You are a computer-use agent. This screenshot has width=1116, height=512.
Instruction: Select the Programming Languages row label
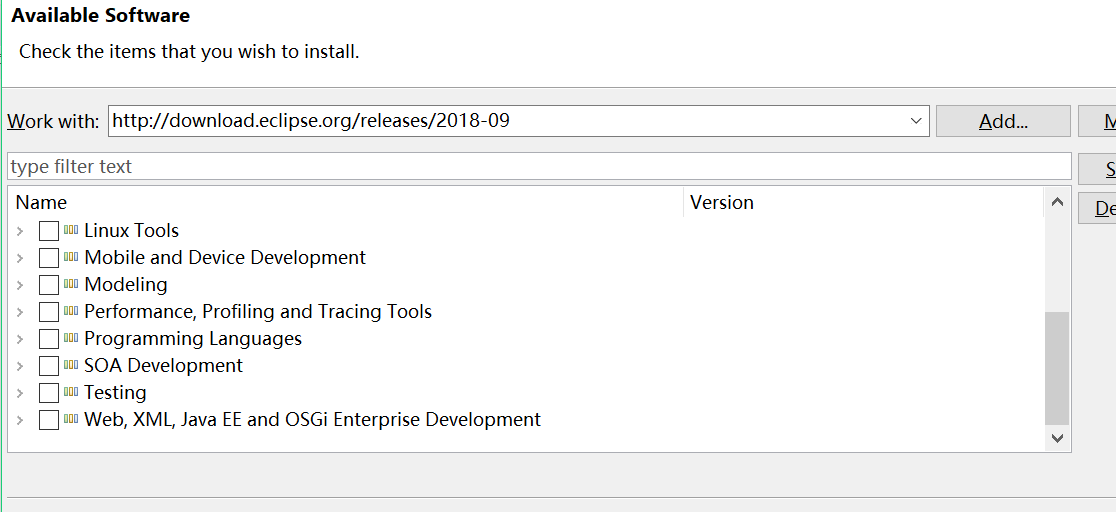pos(193,339)
